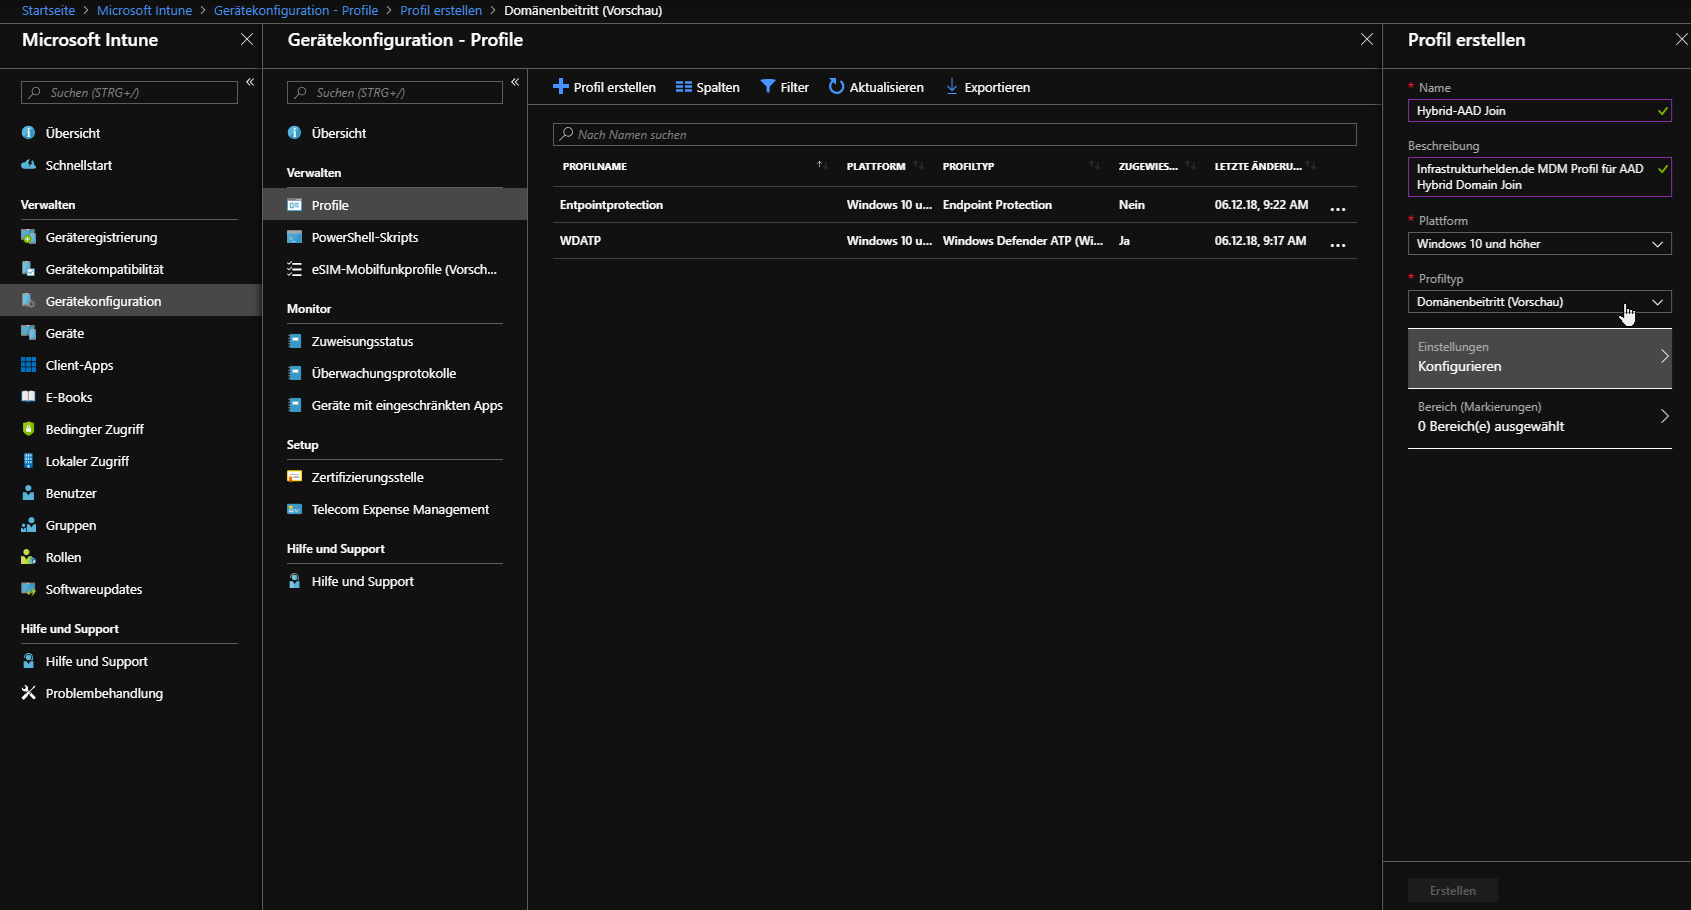1691x910 pixels.
Task: Sort by ZUGEWIES... column arrows
Action: (1190, 166)
